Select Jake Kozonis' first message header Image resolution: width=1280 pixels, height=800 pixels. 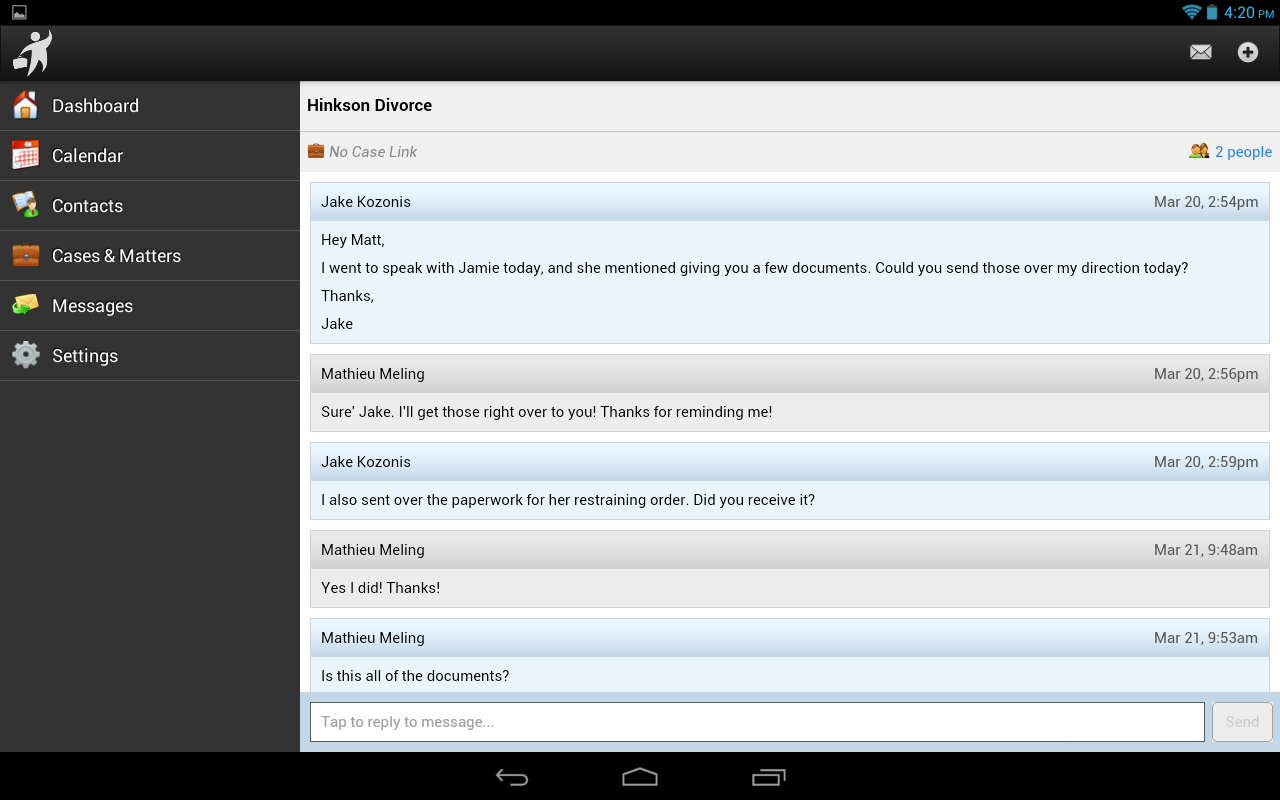click(x=790, y=202)
